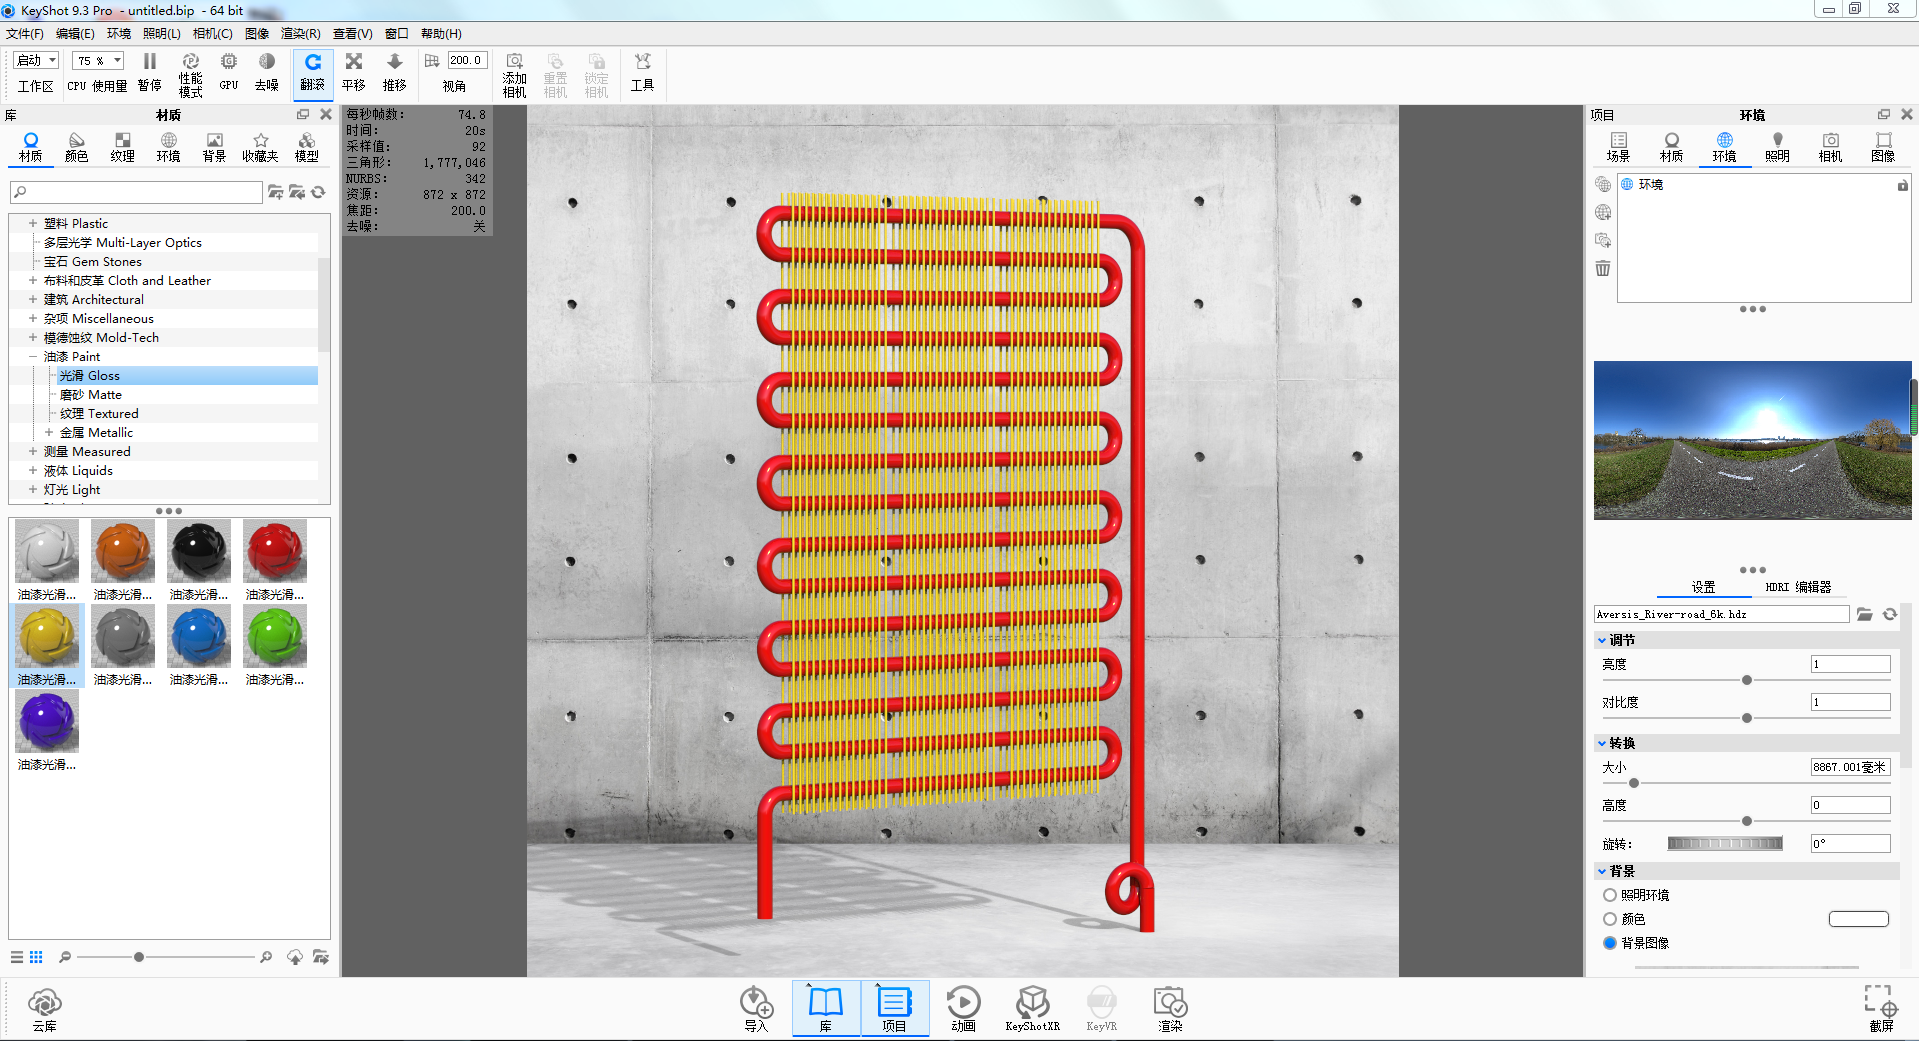1919x1041 pixels.
Task: Select the purple gloss paint thumbnail
Action: (x=47, y=721)
